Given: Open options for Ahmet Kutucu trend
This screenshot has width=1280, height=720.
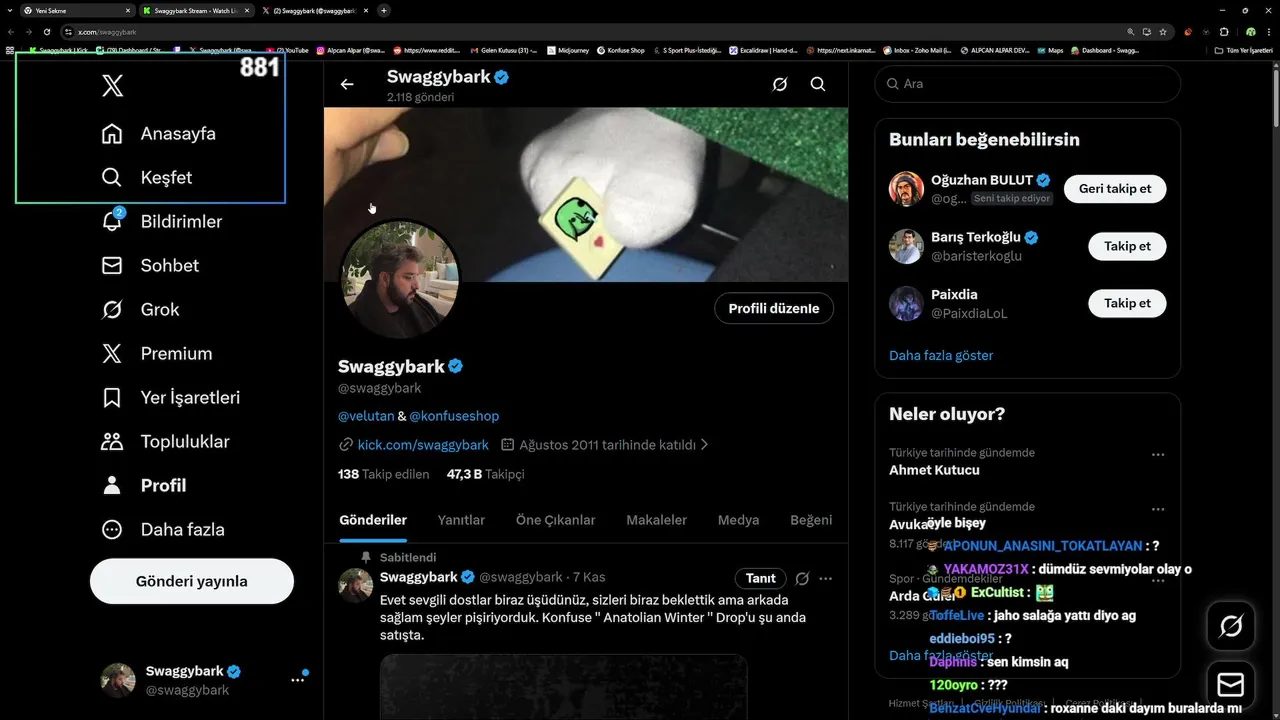Looking at the screenshot, I should tap(1158, 454).
